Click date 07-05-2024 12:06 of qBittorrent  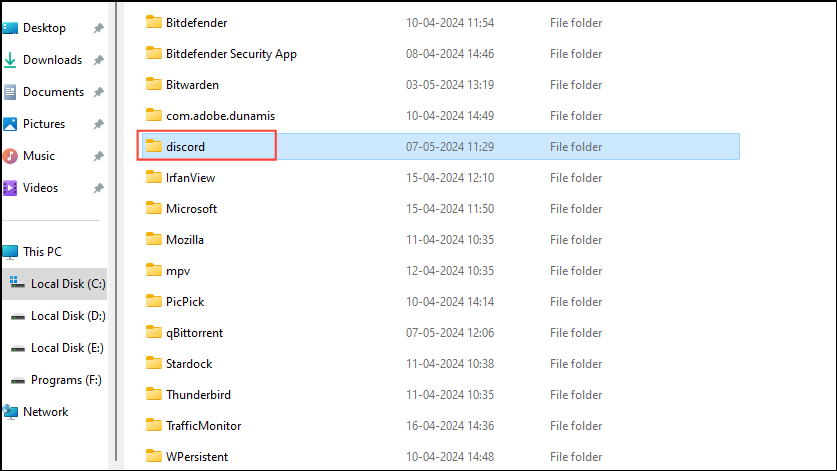449,333
